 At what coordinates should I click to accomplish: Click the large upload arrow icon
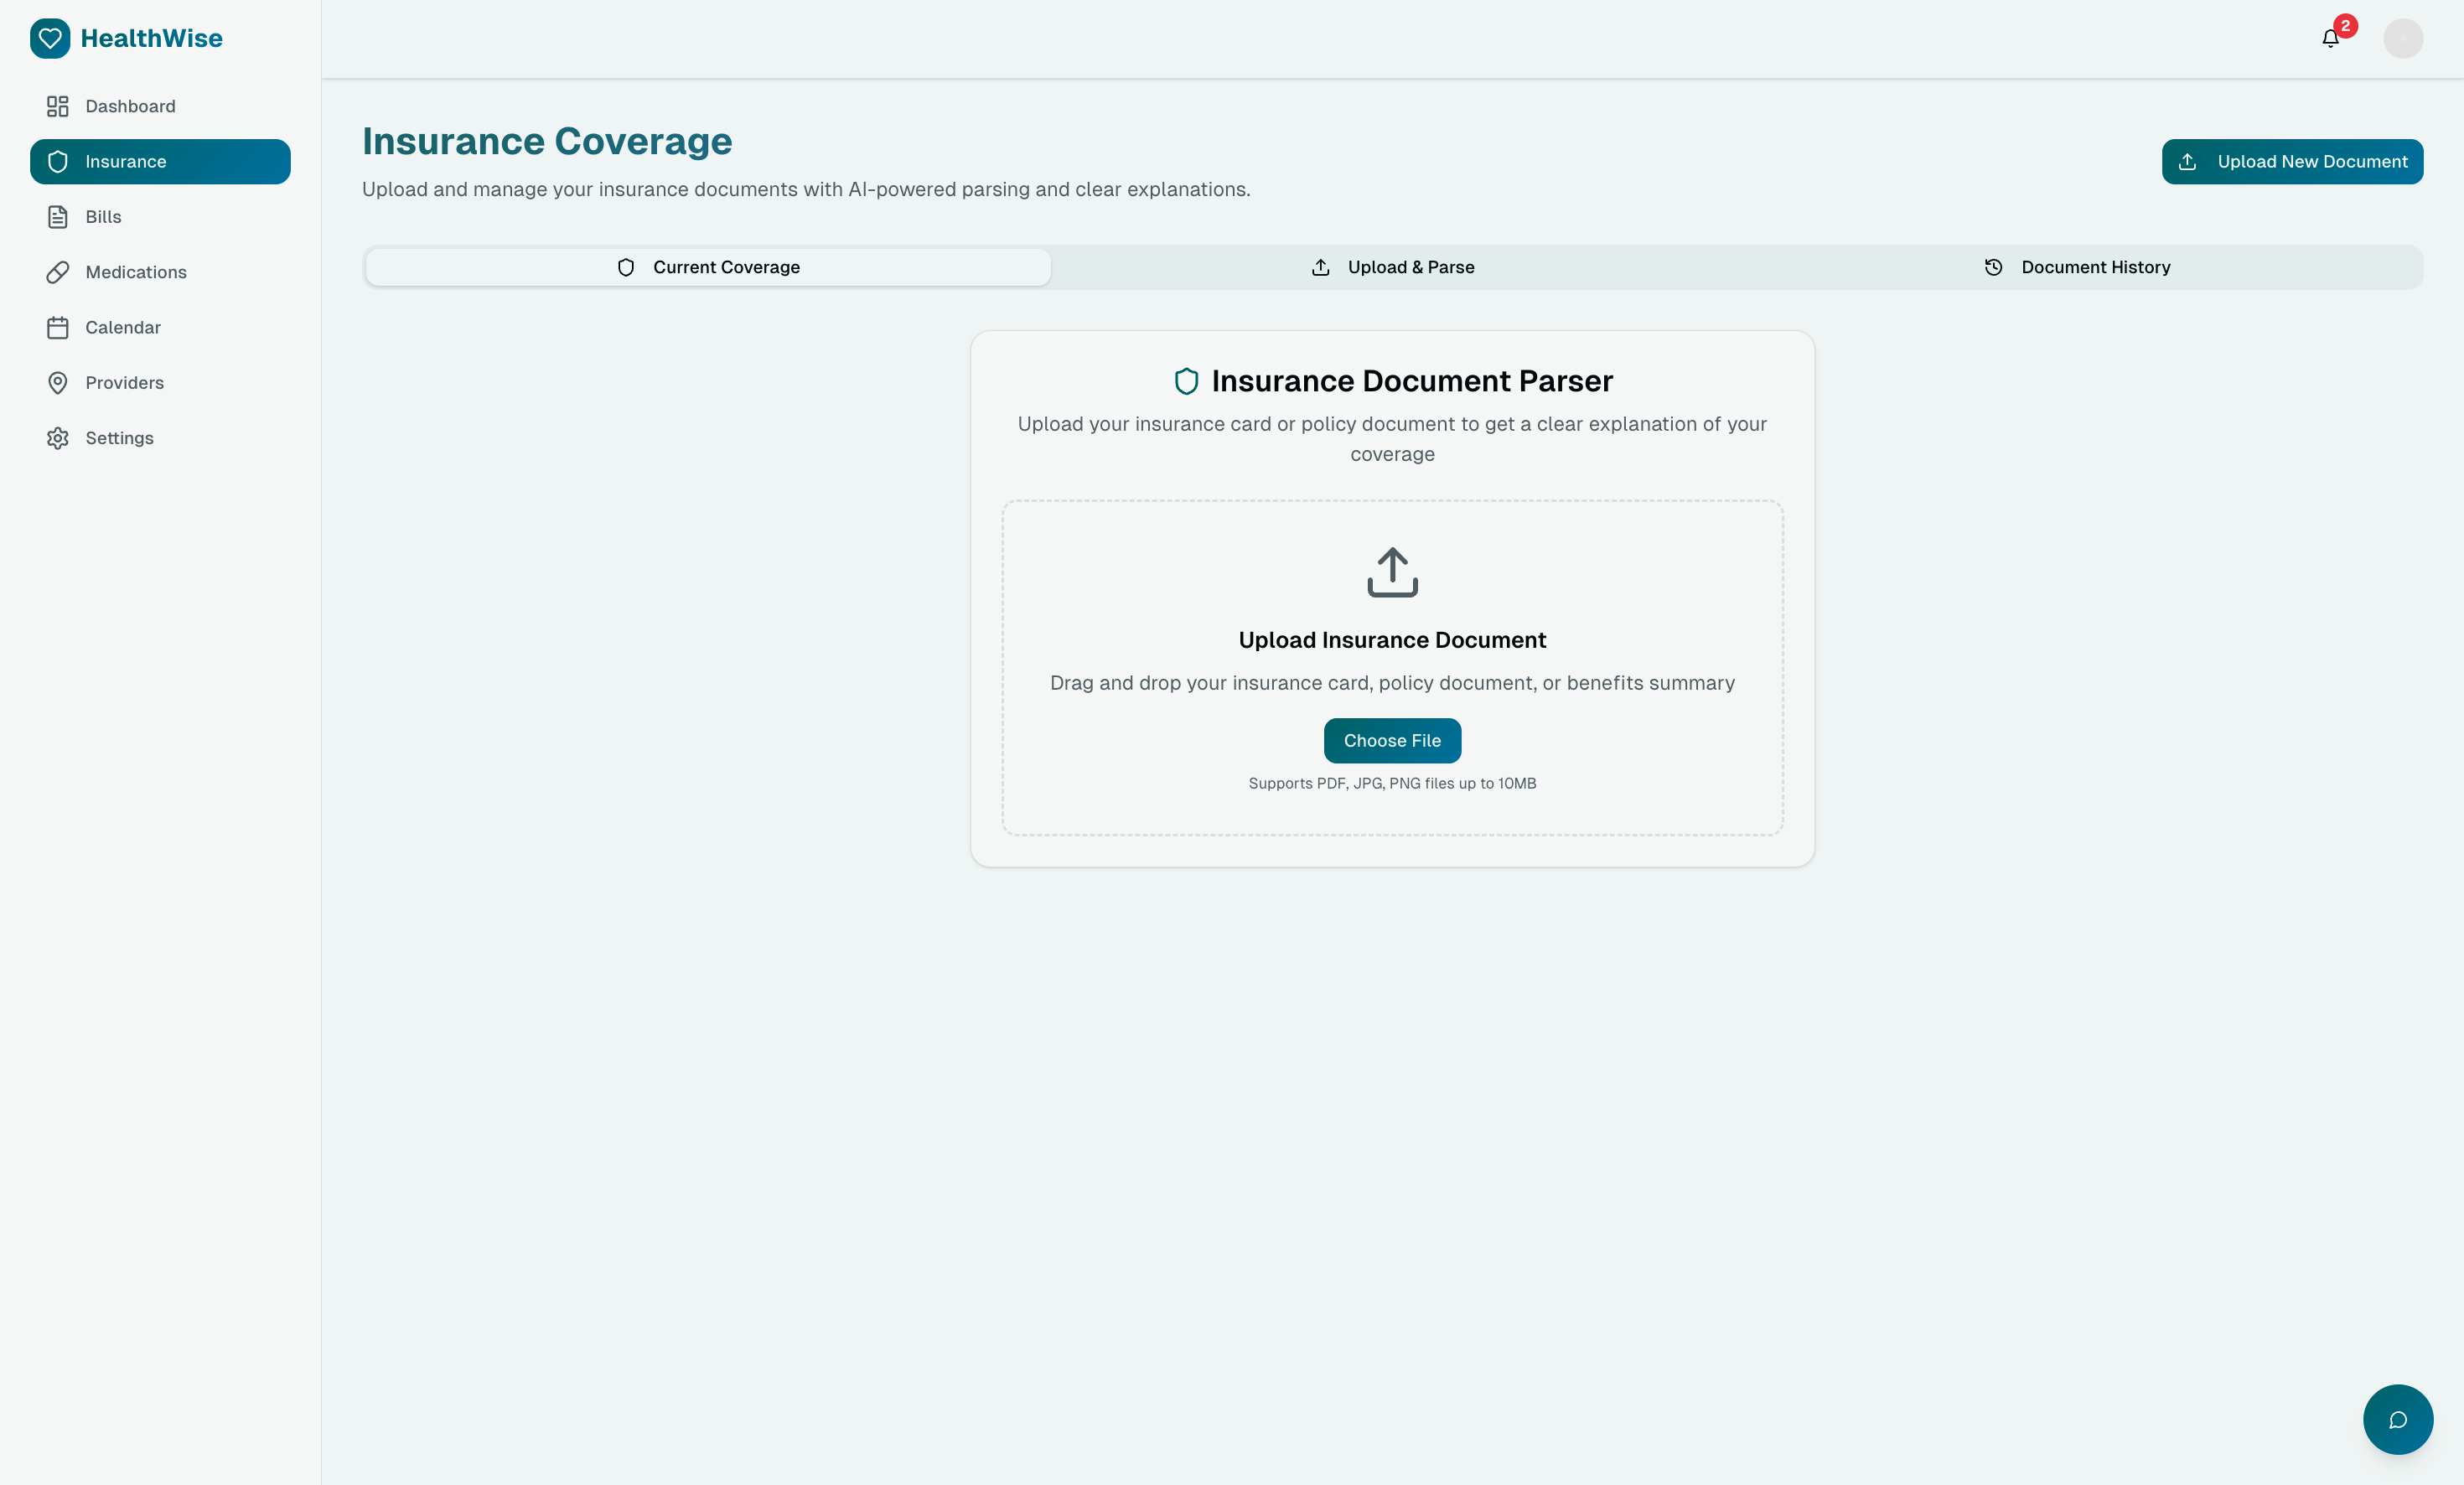pos(1392,572)
